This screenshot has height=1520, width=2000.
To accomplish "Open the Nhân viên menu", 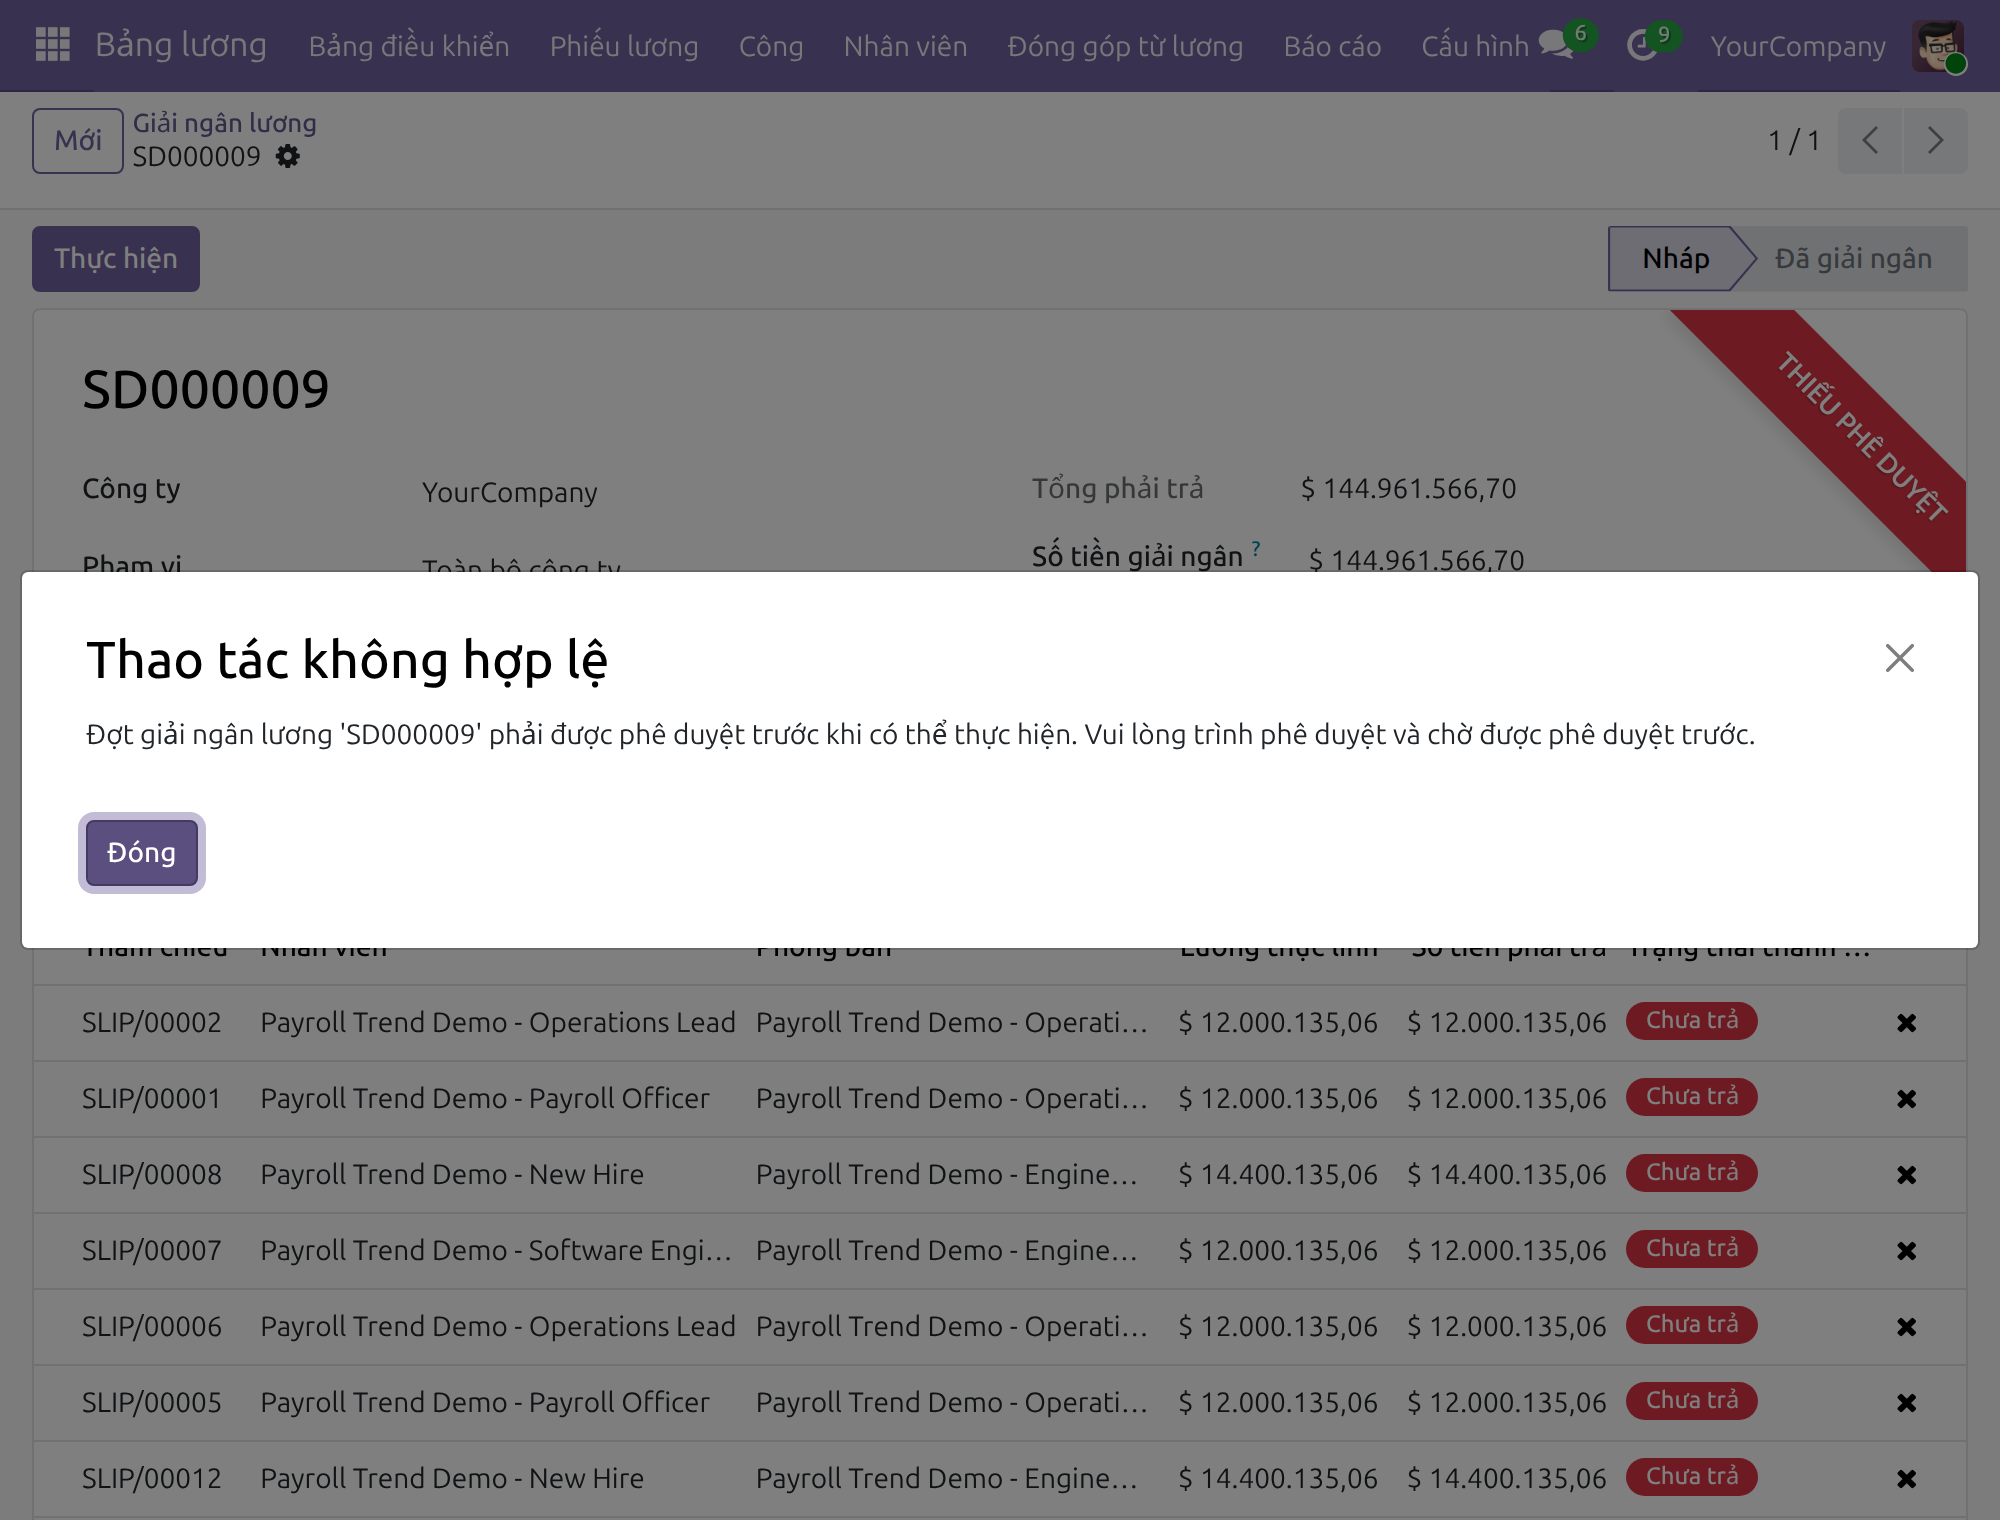I will coord(905,46).
